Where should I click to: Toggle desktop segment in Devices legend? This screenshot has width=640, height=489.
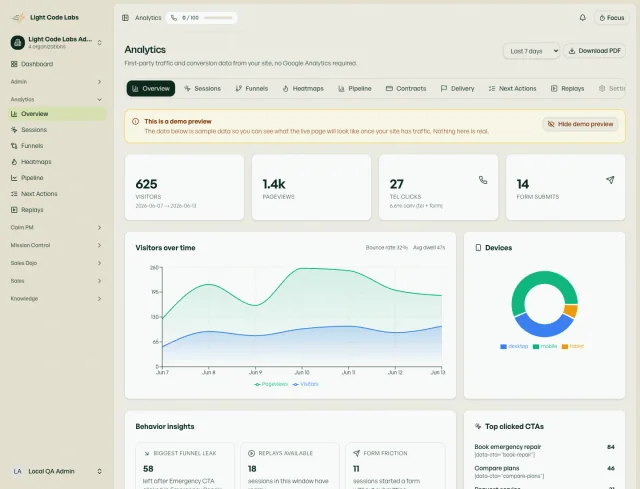pos(514,346)
